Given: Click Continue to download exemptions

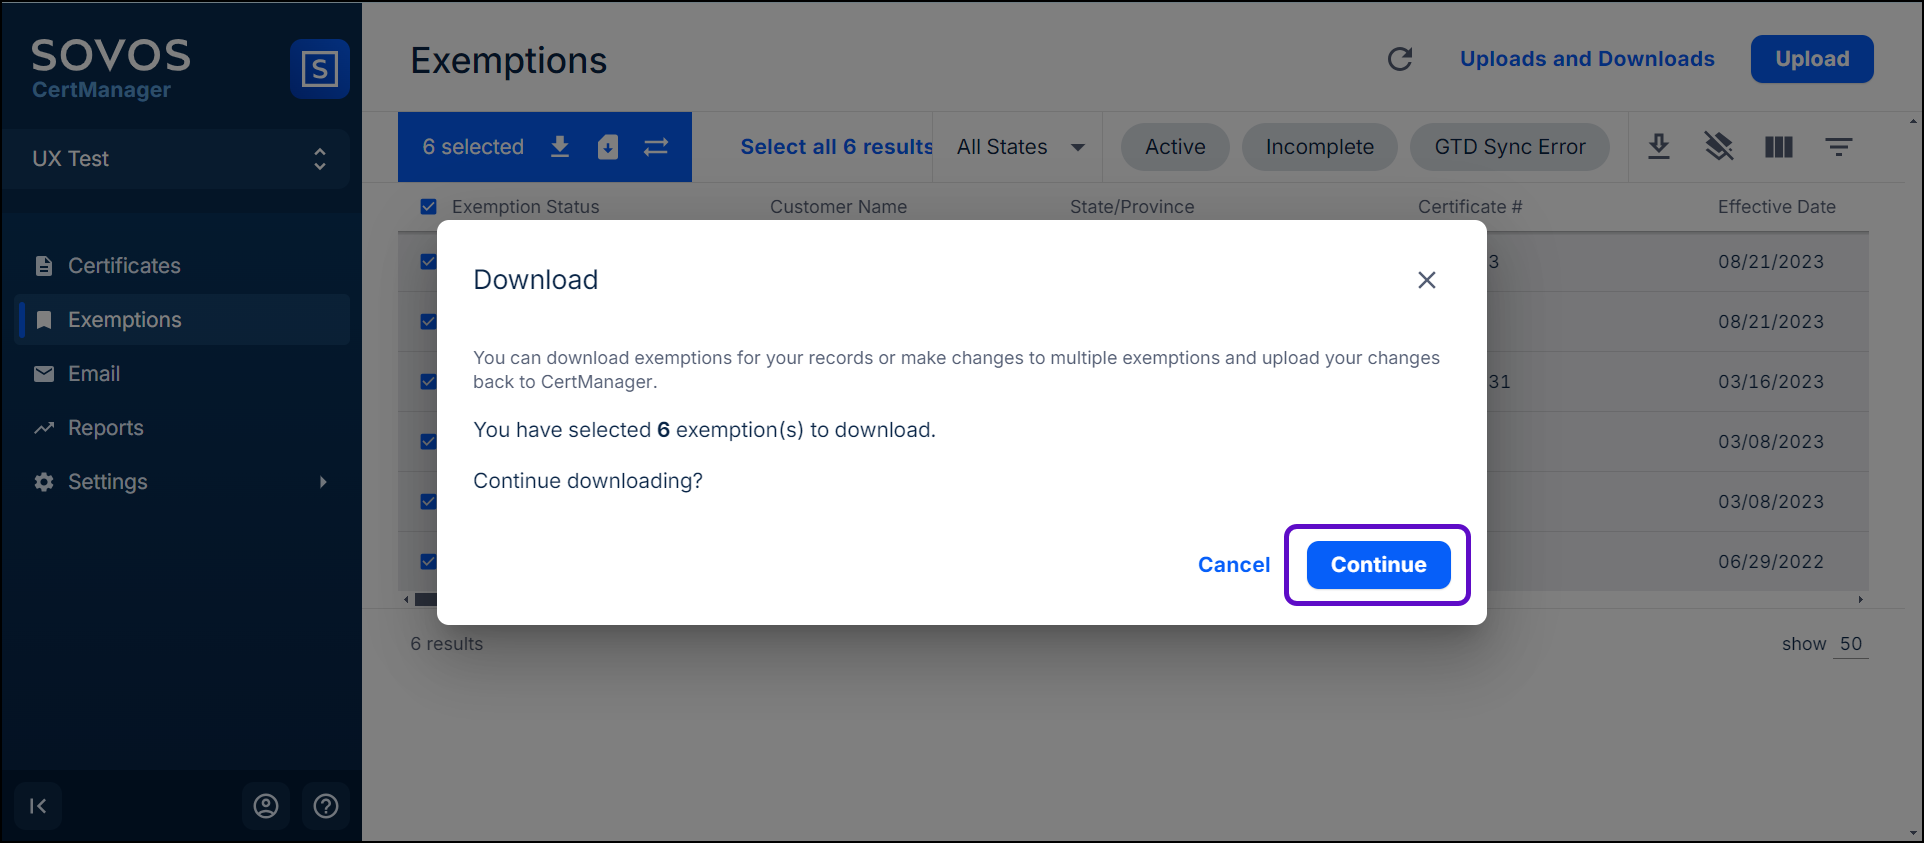Looking at the screenshot, I should coord(1378,565).
